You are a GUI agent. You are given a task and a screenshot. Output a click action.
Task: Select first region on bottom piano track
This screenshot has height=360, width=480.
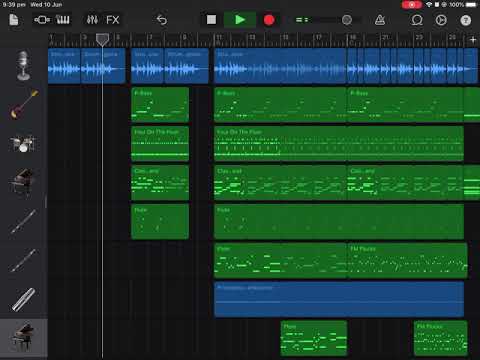pyautogui.click(x=314, y=338)
